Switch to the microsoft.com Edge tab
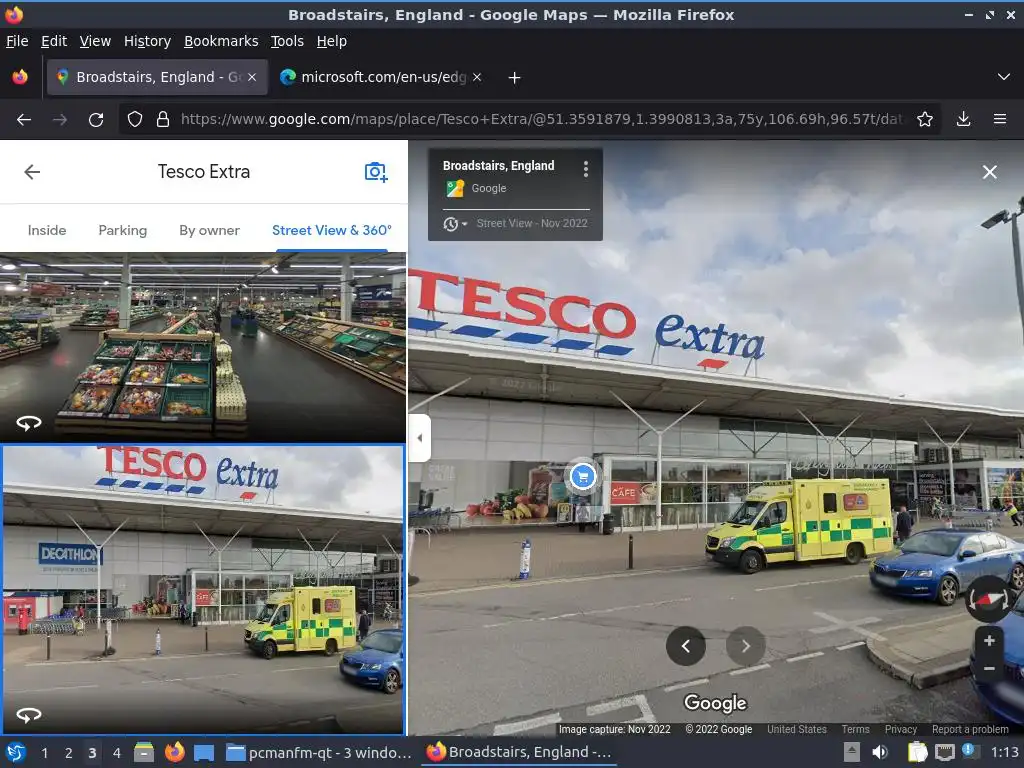This screenshot has height=768, width=1024. (382, 77)
